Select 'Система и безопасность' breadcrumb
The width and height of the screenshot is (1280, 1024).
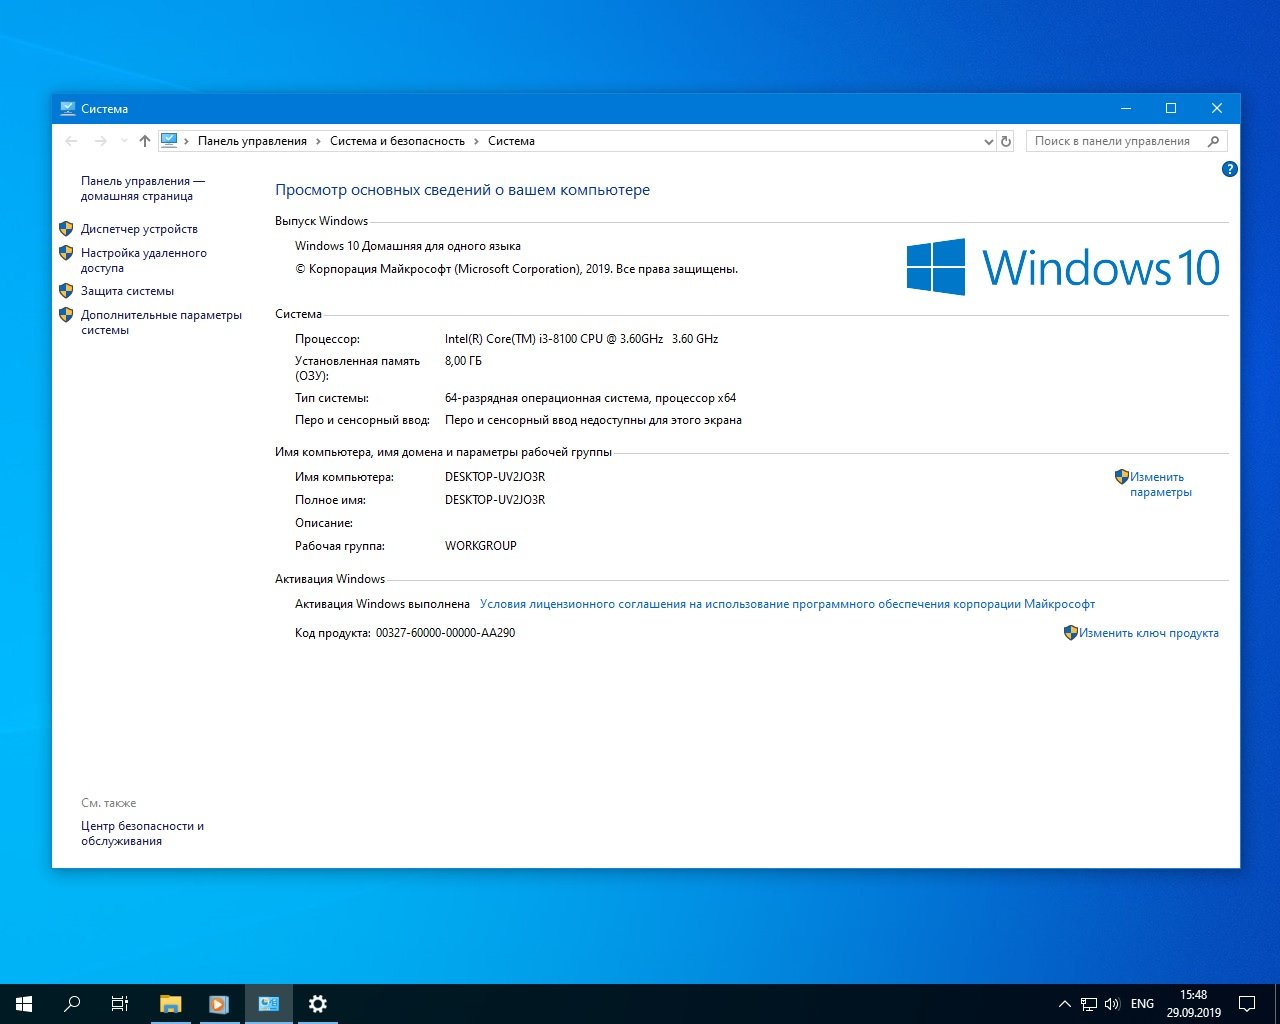pos(397,141)
